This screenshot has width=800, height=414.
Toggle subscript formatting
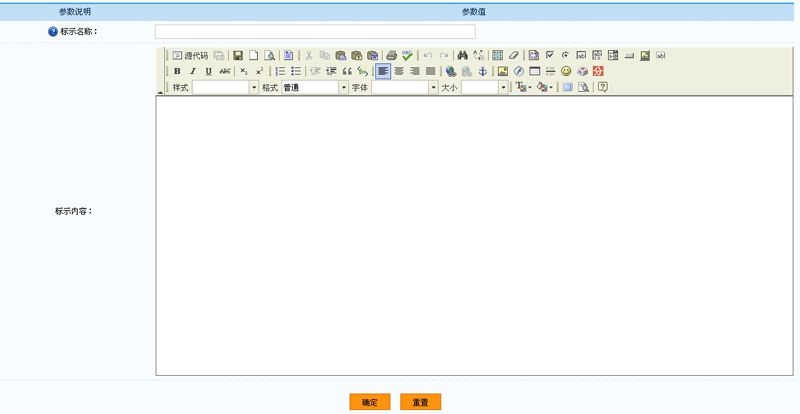[244, 71]
